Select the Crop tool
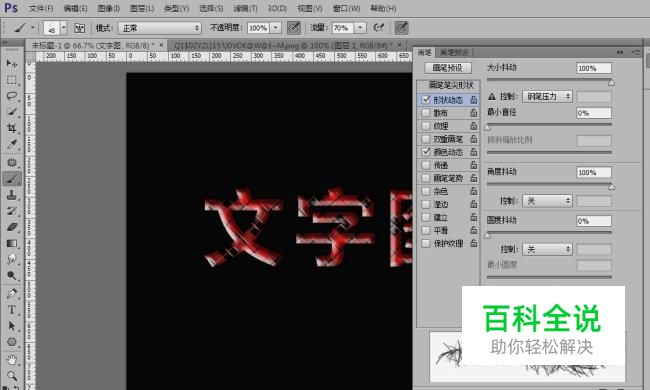This screenshot has width=650, height=390. coord(12,128)
